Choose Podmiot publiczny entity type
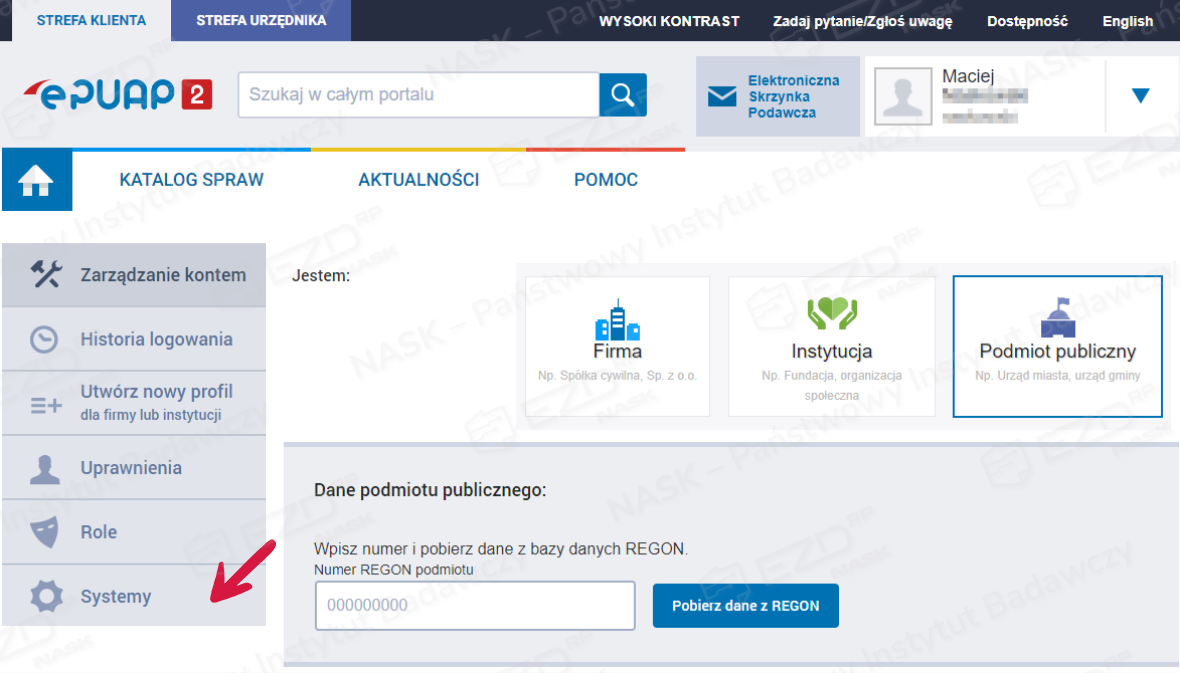Viewport: 1180px width, 673px height. pyautogui.click(x=1057, y=346)
